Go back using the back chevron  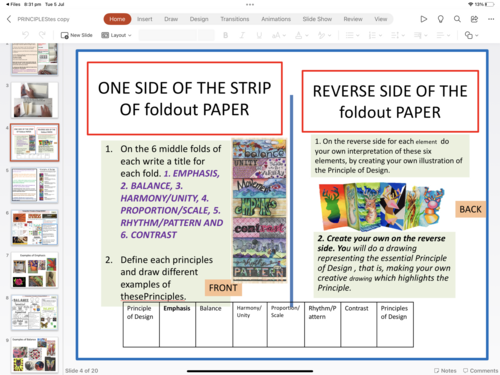pyautogui.click(x=9, y=19)
